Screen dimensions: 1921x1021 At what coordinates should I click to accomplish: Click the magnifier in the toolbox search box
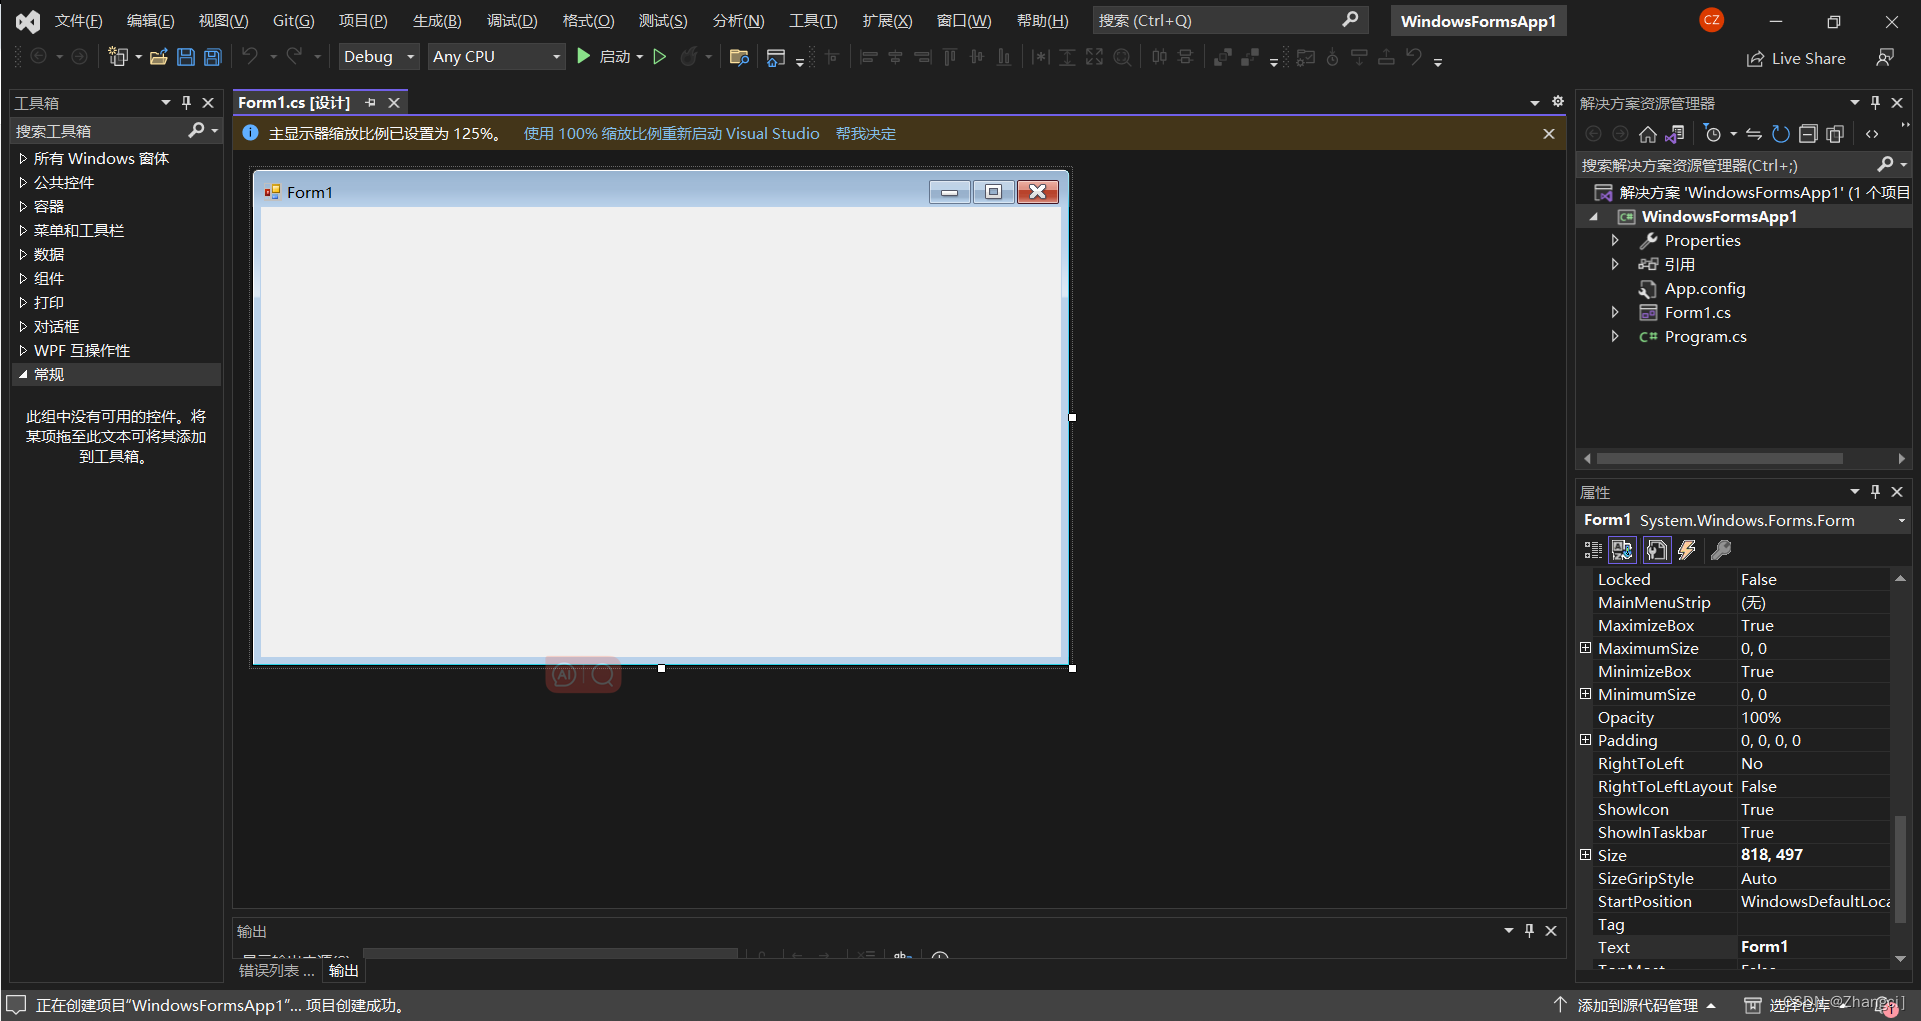[196, 130]
